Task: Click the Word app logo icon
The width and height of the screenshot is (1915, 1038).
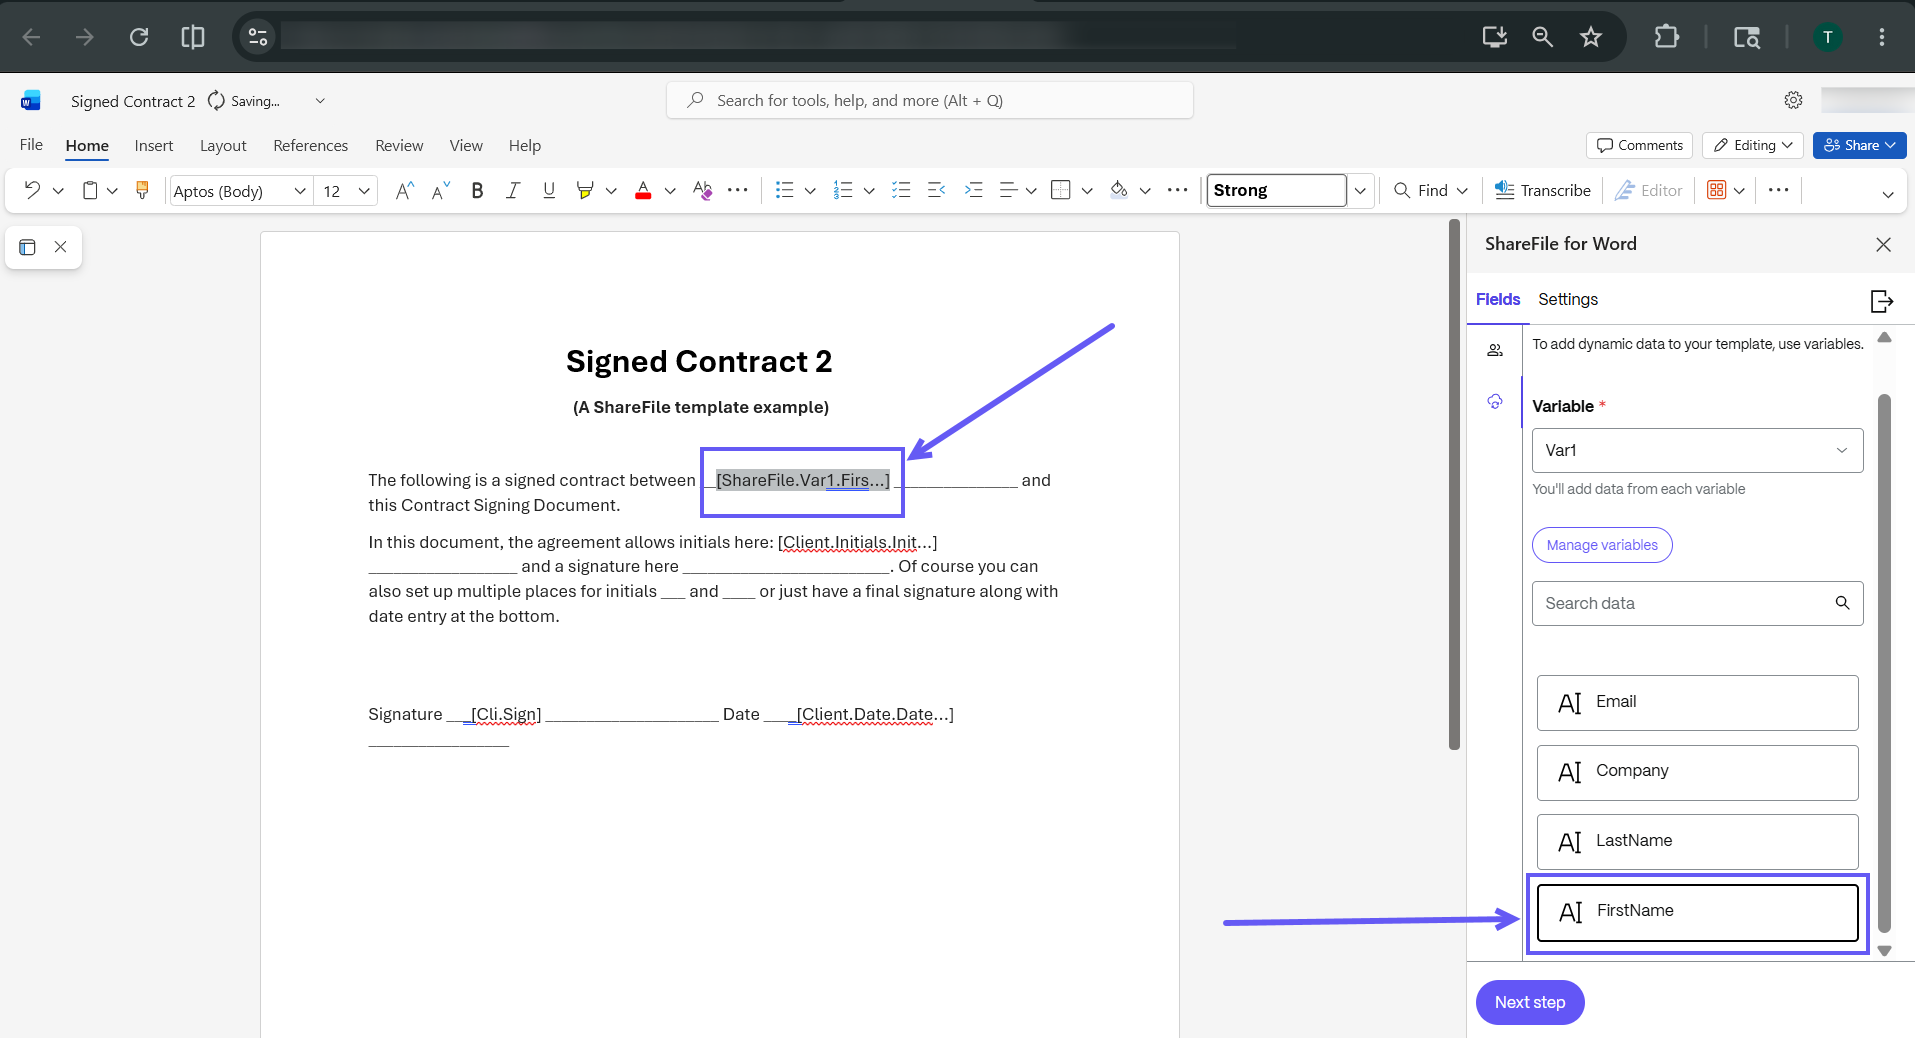Action: coord(31,101)
